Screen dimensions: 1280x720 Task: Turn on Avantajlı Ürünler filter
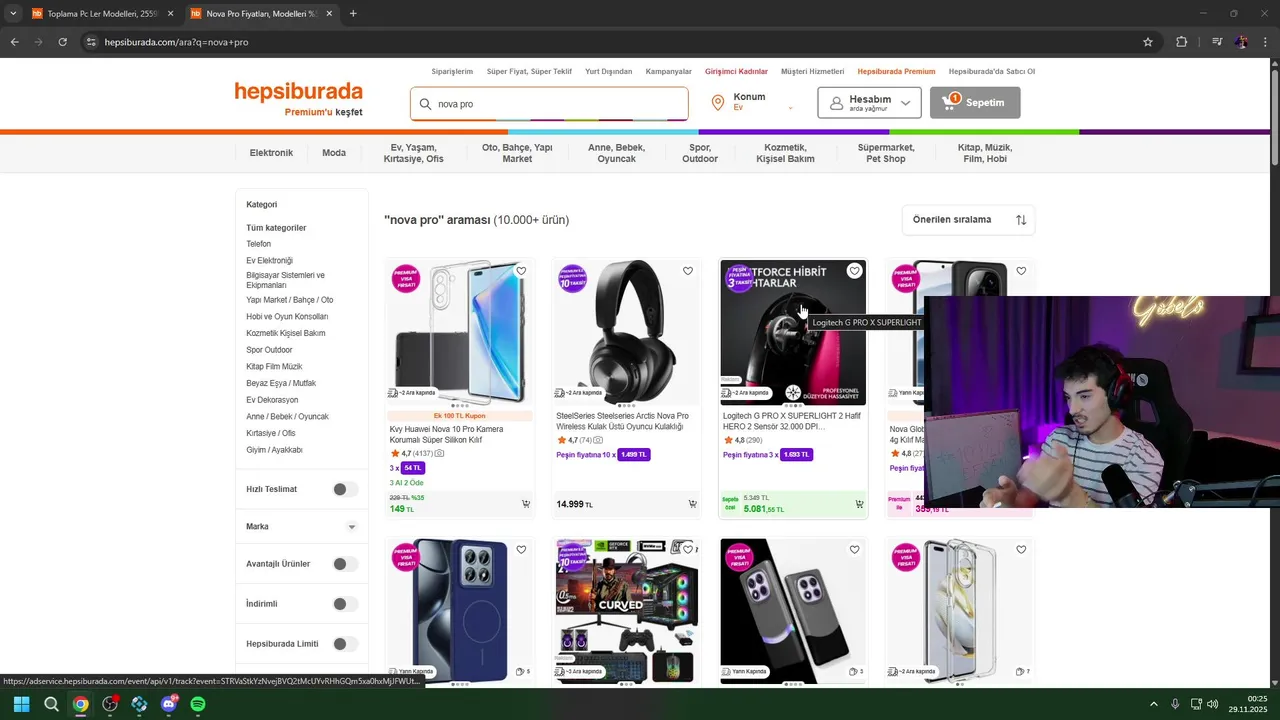(345, 564)
